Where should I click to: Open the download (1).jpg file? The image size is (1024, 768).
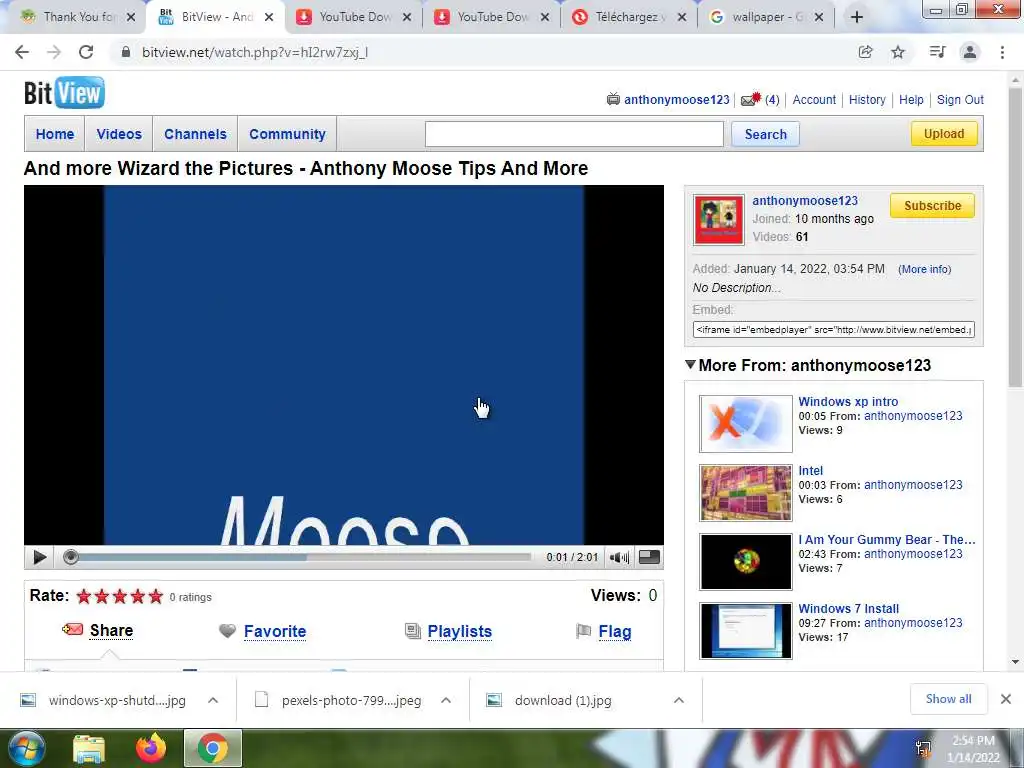tap(563, 700)
